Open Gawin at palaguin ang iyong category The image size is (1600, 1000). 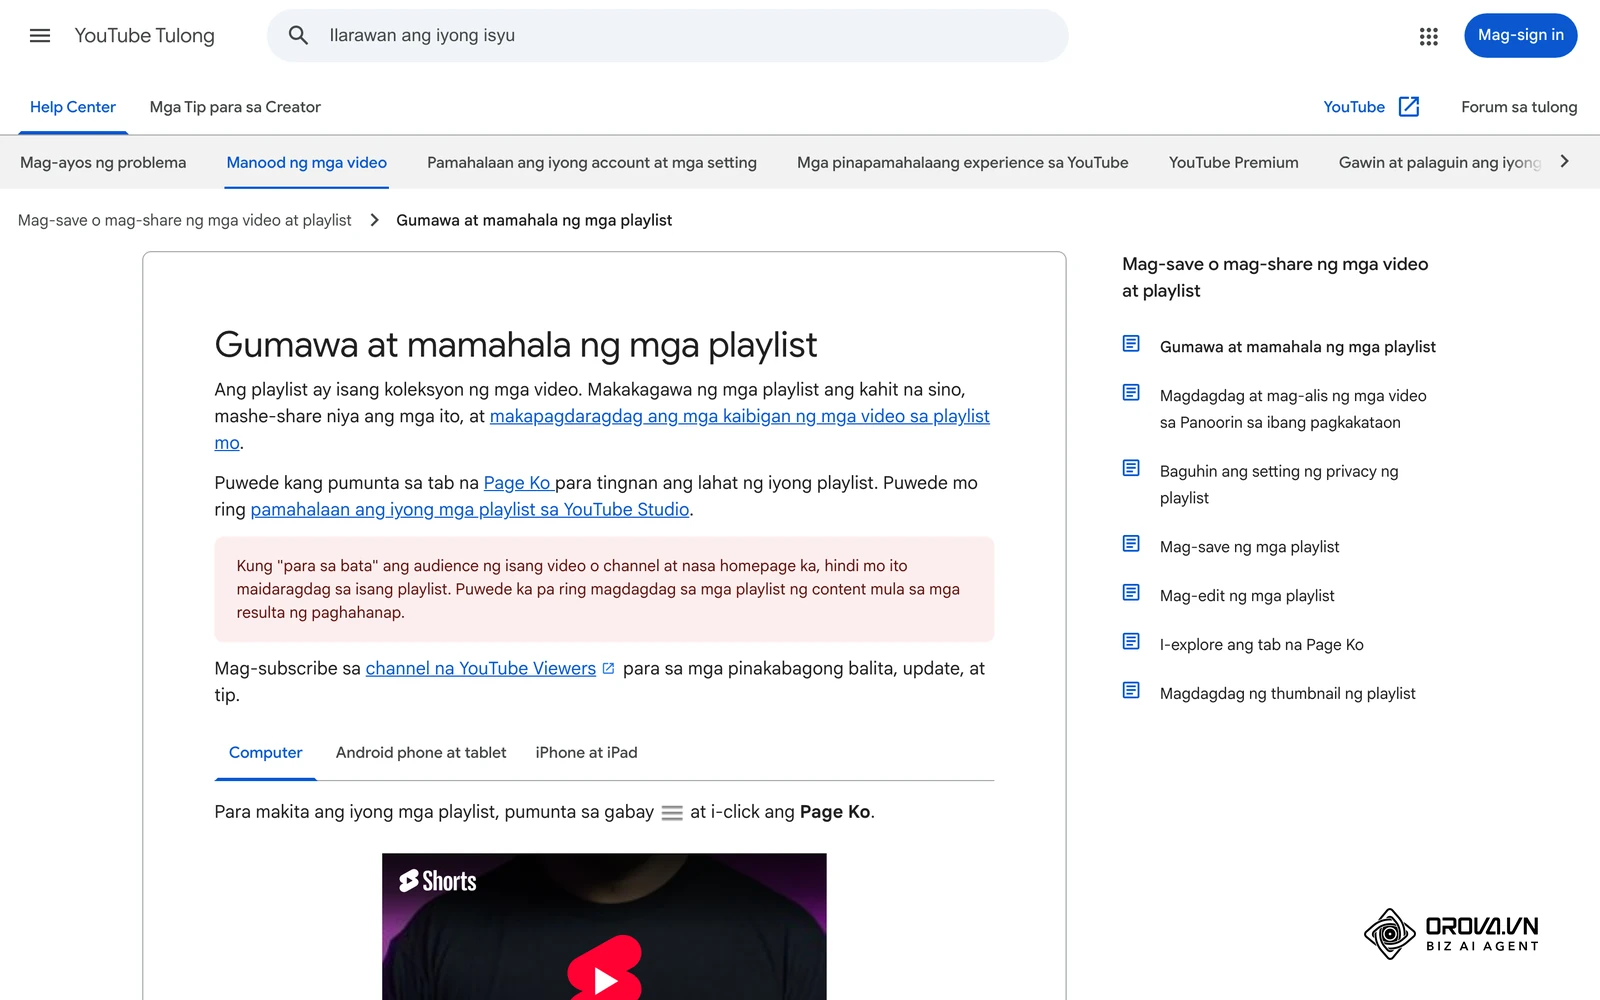pos(1440,162)
